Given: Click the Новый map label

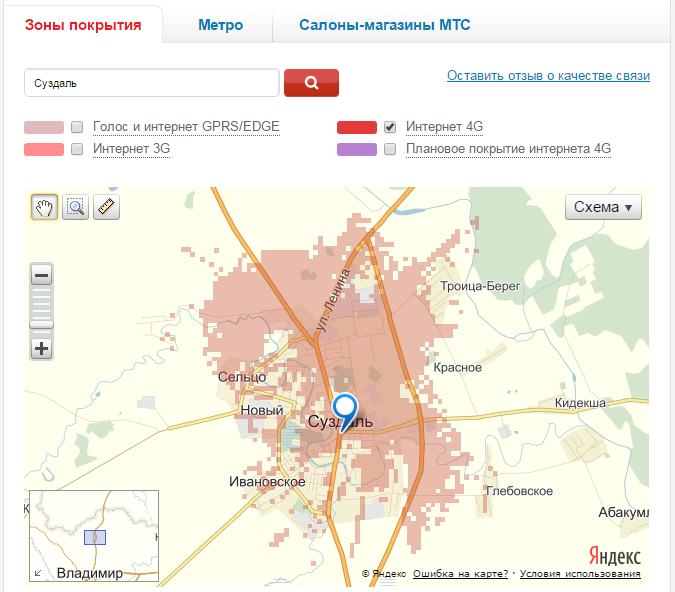Looking at the screenshot, I should [x=261, y=410].
